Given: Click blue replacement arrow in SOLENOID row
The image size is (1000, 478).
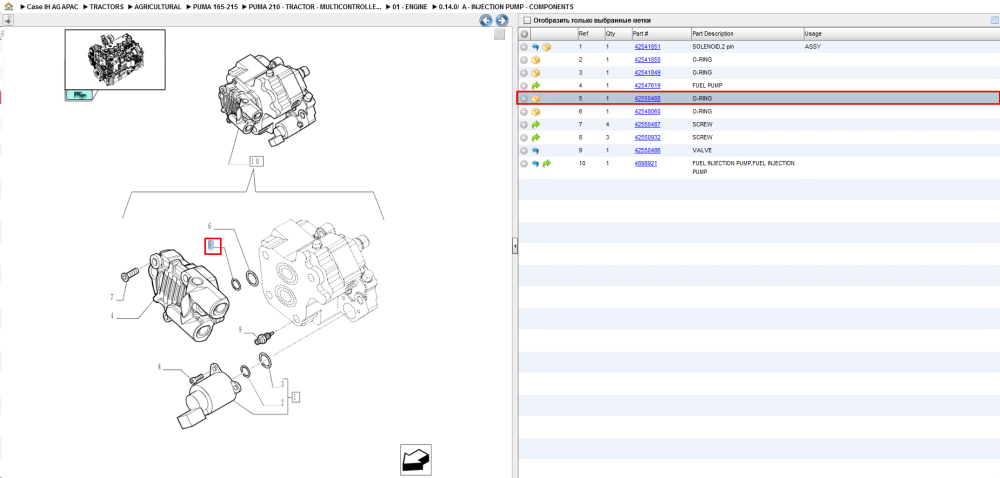Looking at the screenshot, I should (536, 47).
